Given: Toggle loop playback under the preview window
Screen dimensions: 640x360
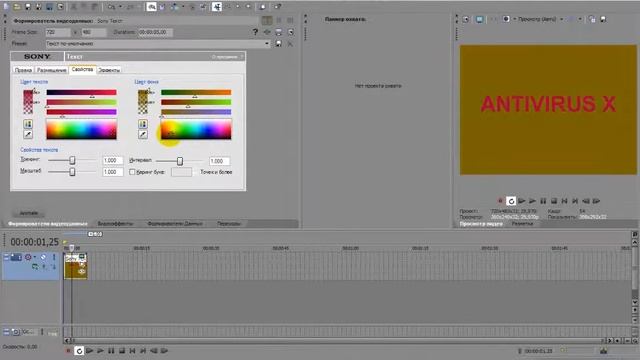Looking at the screenshot, I should point(511,201).
